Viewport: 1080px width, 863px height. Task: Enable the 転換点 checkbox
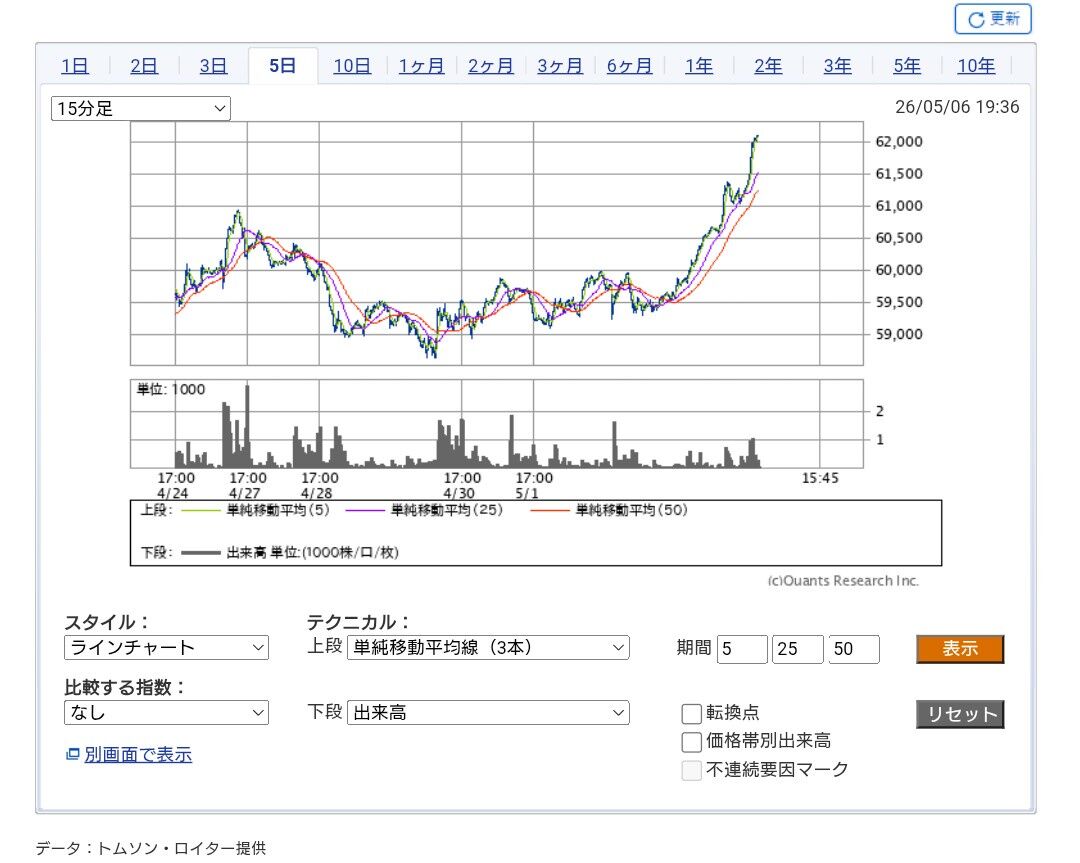click(691, 713)
